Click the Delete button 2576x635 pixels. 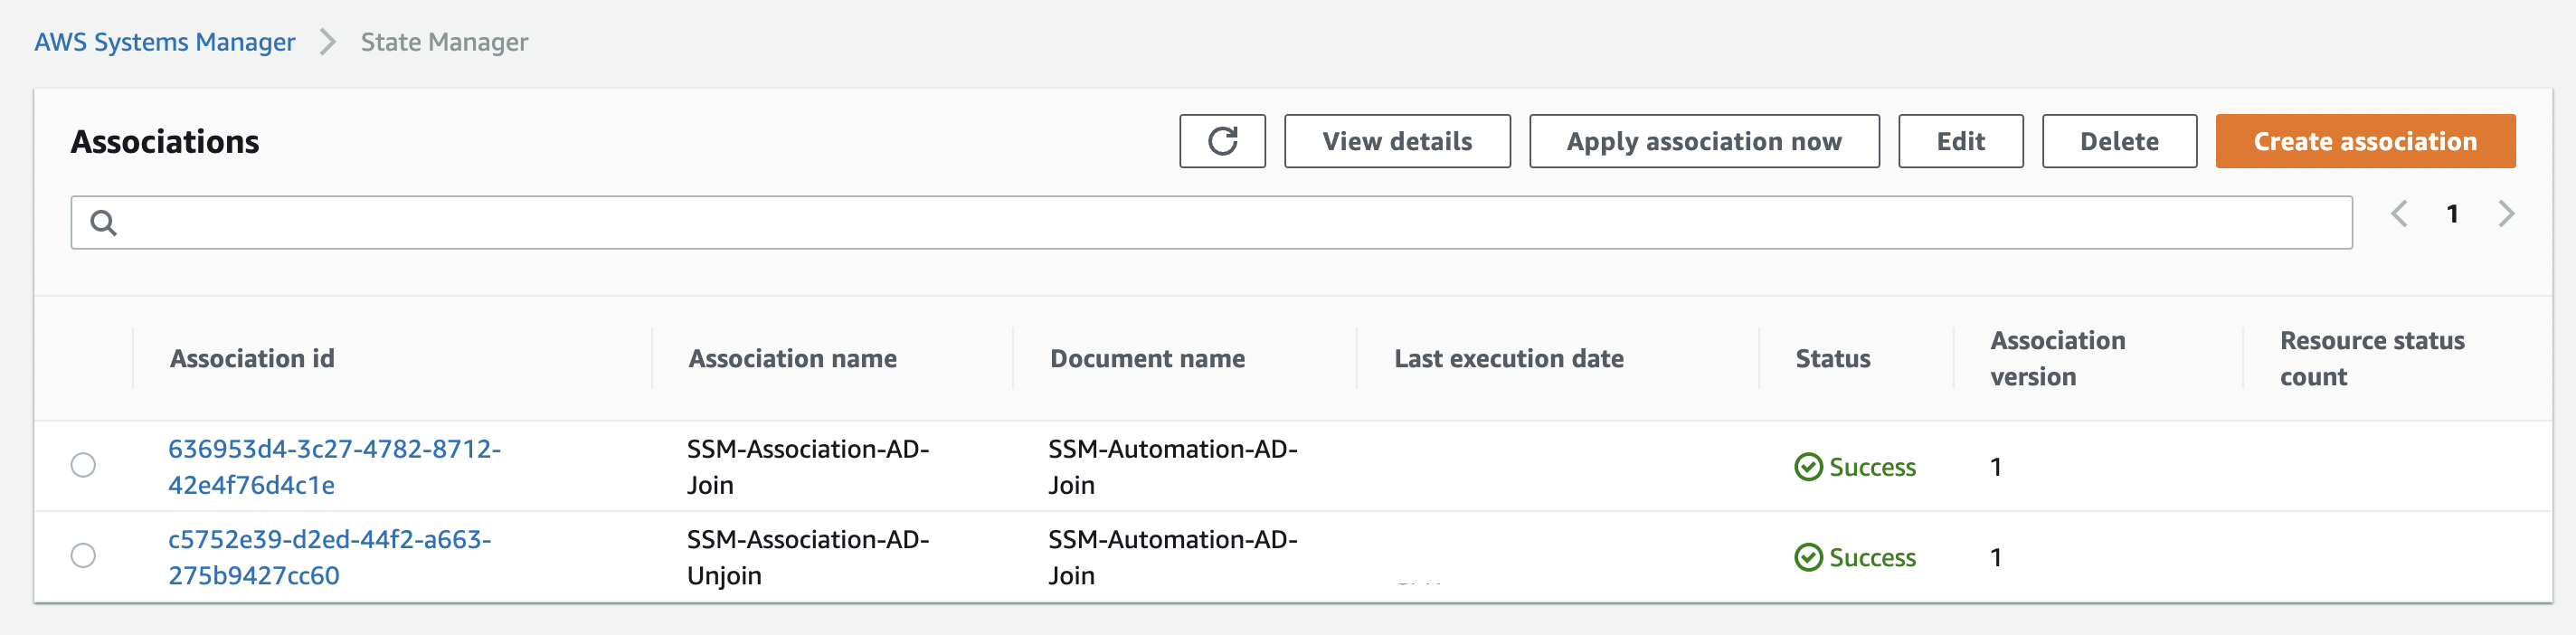point(2118,141)
